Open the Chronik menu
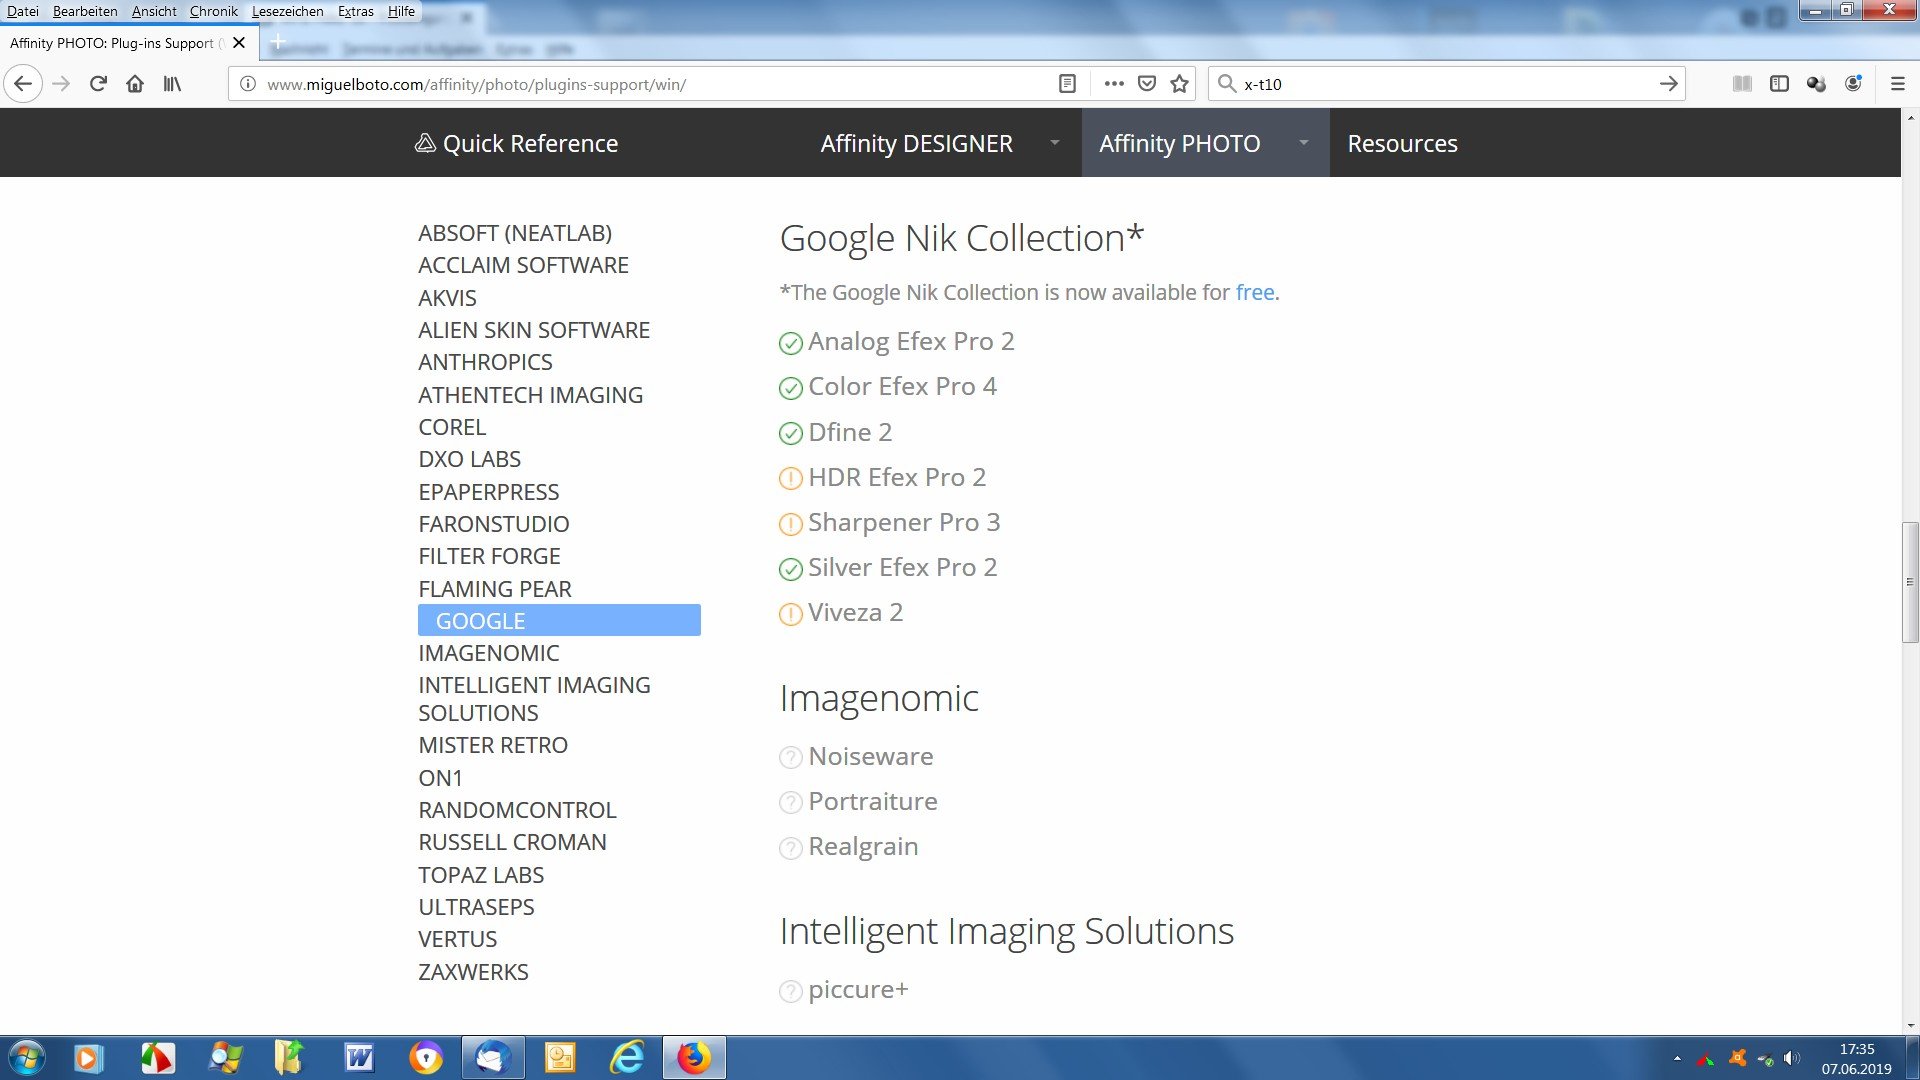Screen dimensions: 1920x1080 213,11
